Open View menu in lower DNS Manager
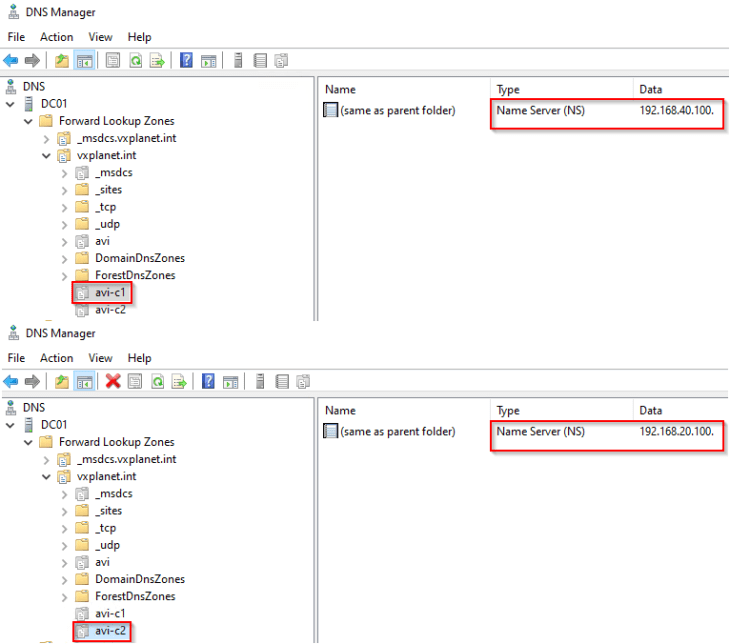 [x=100, y=358]
